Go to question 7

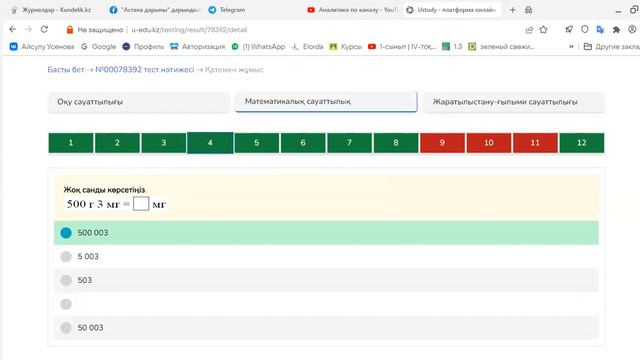(x=349, y=143)
